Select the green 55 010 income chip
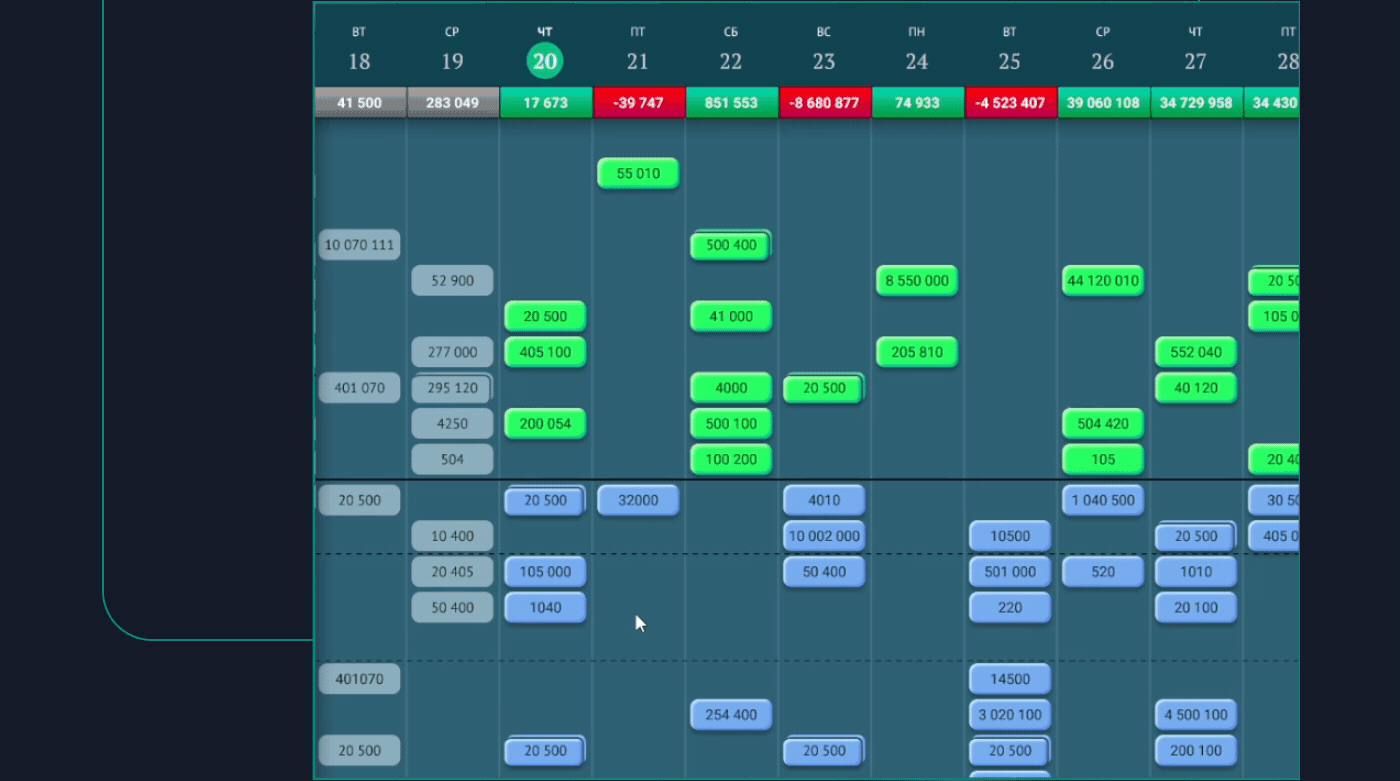 pyautogui.click(x=638, y=173)
